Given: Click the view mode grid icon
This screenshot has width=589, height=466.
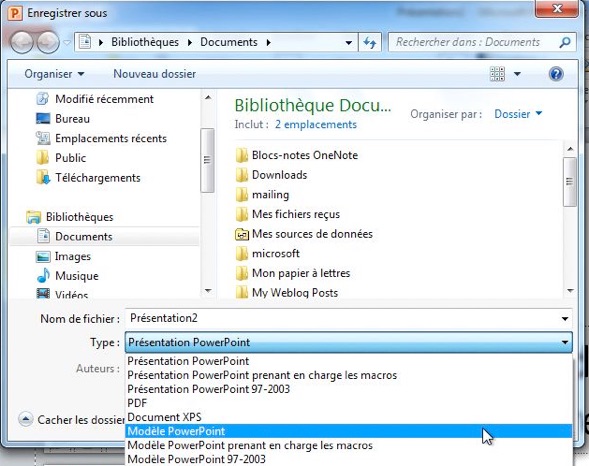Looking at the screenshot, I should (x=497, y=74).
